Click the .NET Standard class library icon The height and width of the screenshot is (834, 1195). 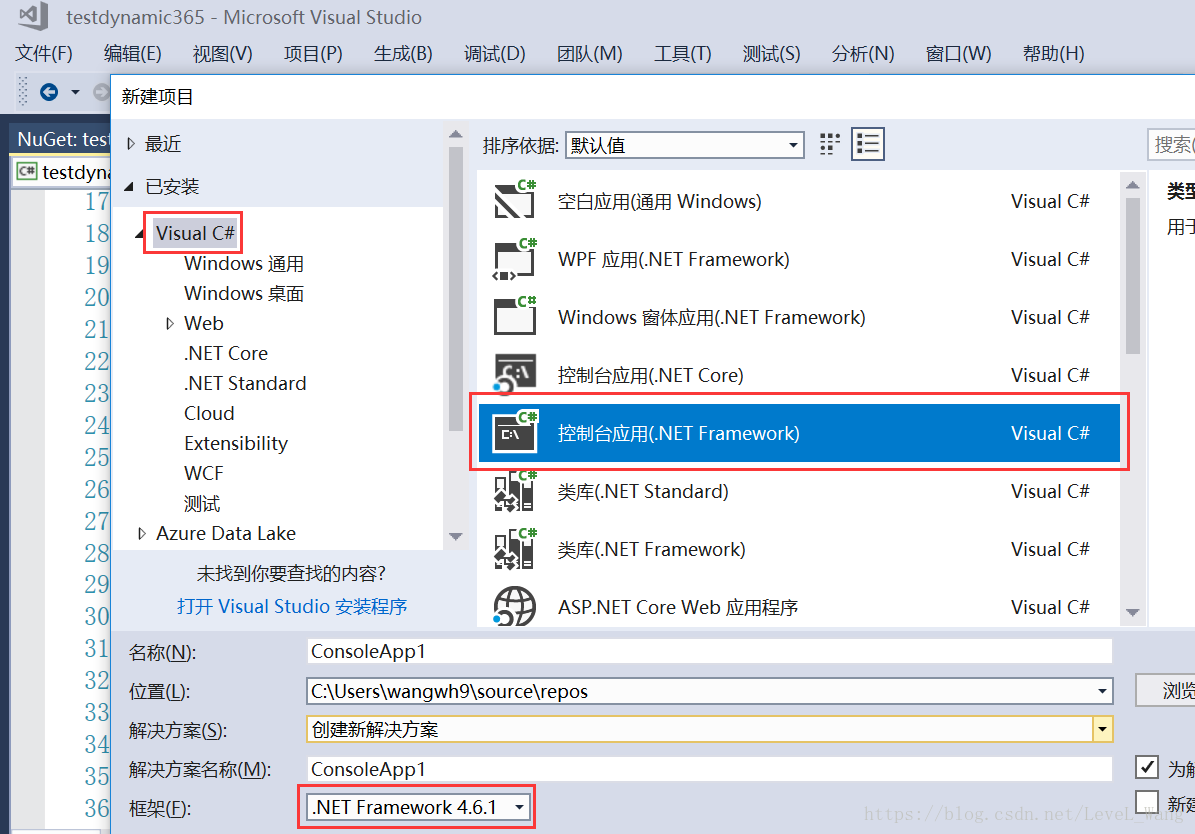point(515,491)
